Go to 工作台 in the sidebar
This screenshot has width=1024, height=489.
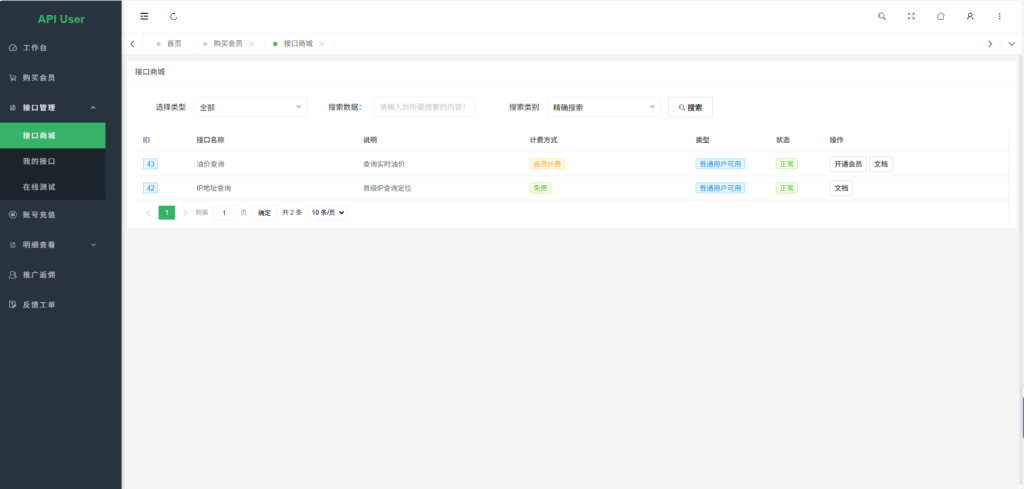pos(61,48)
